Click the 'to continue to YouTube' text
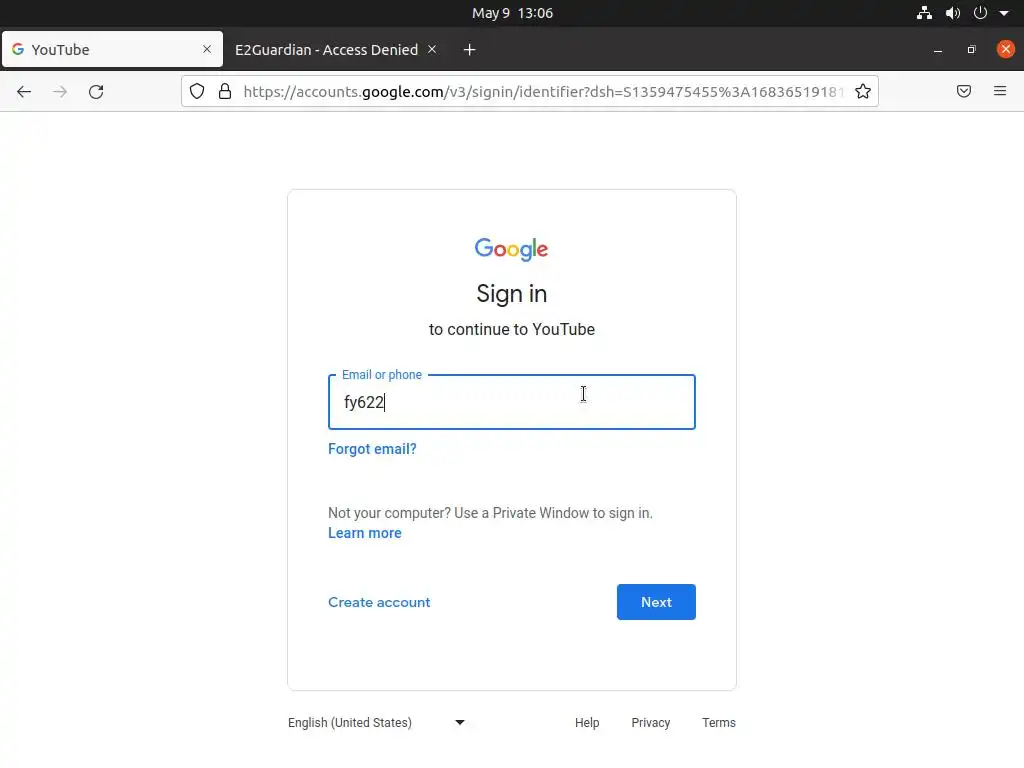1024x768 pixels. pyautogui.click(x=511, y=329)
